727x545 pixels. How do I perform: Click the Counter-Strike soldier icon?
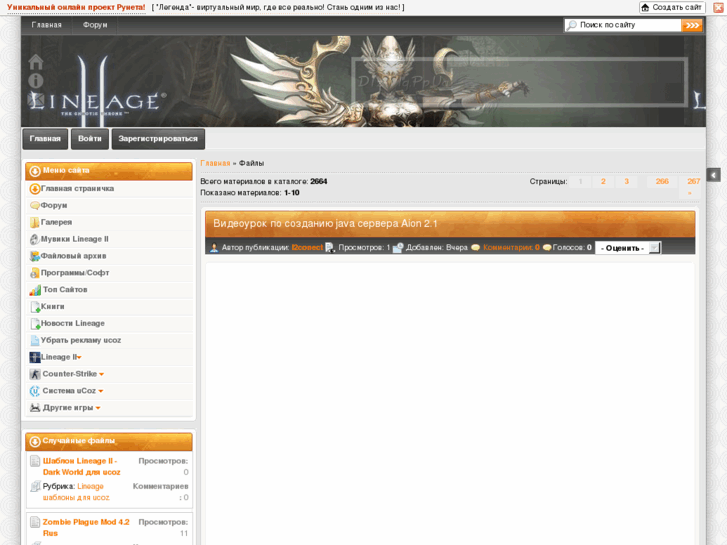coord(35,374)
